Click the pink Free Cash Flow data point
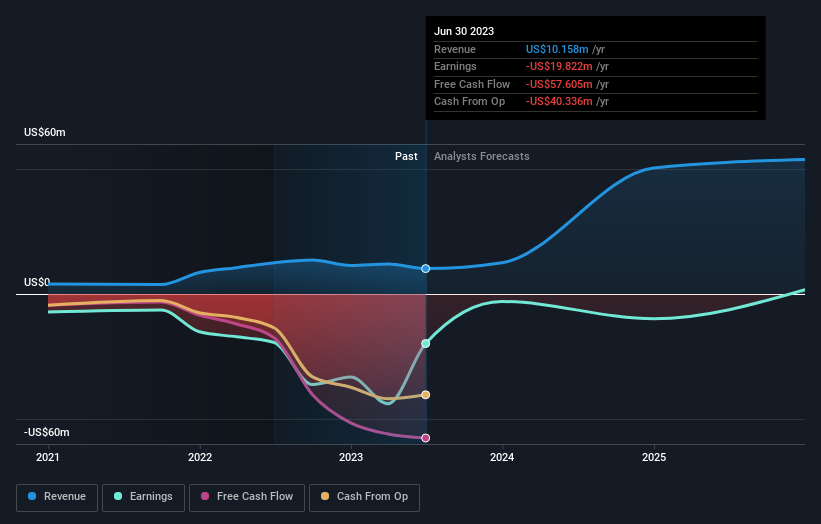 pos(426,438)
